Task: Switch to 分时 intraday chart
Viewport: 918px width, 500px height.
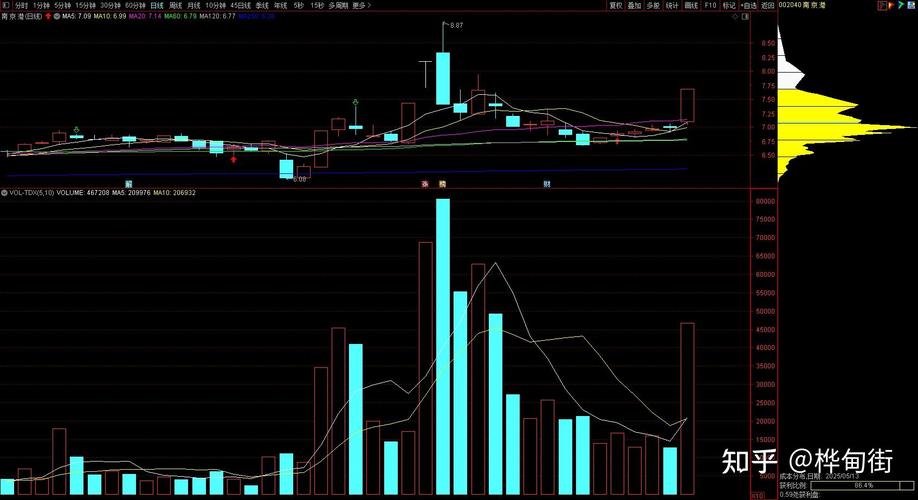Action: click(22, 5)
